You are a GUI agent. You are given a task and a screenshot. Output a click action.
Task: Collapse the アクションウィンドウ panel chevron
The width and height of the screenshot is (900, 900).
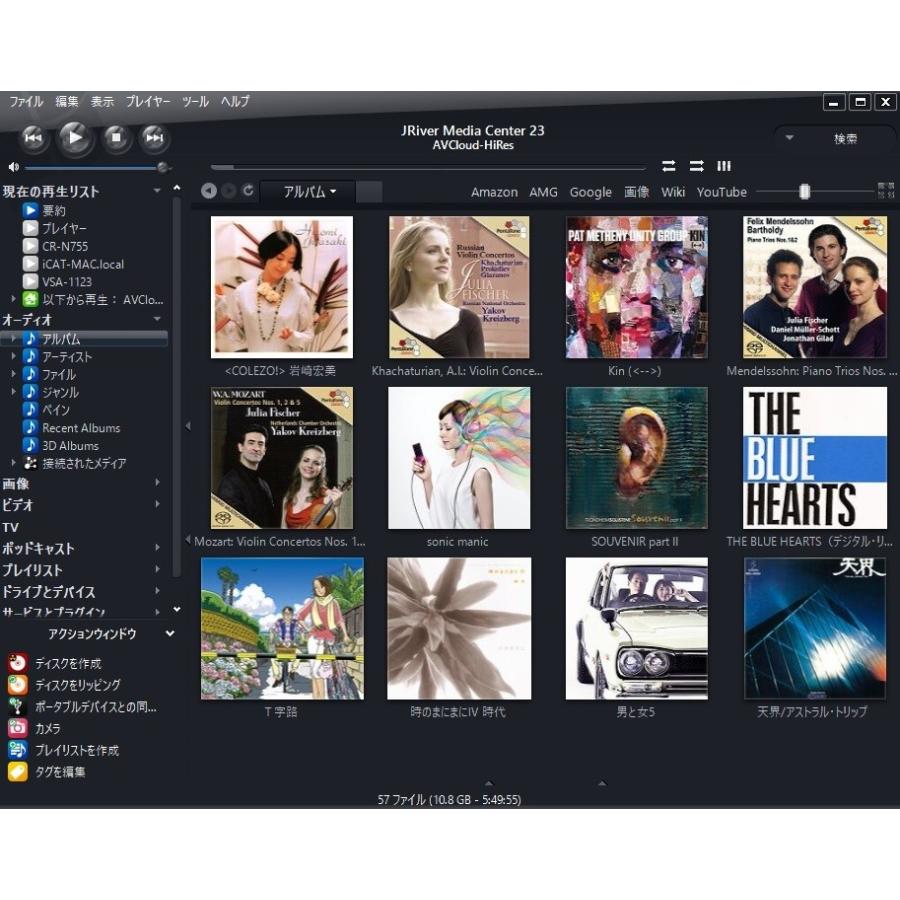click(170, 634)
